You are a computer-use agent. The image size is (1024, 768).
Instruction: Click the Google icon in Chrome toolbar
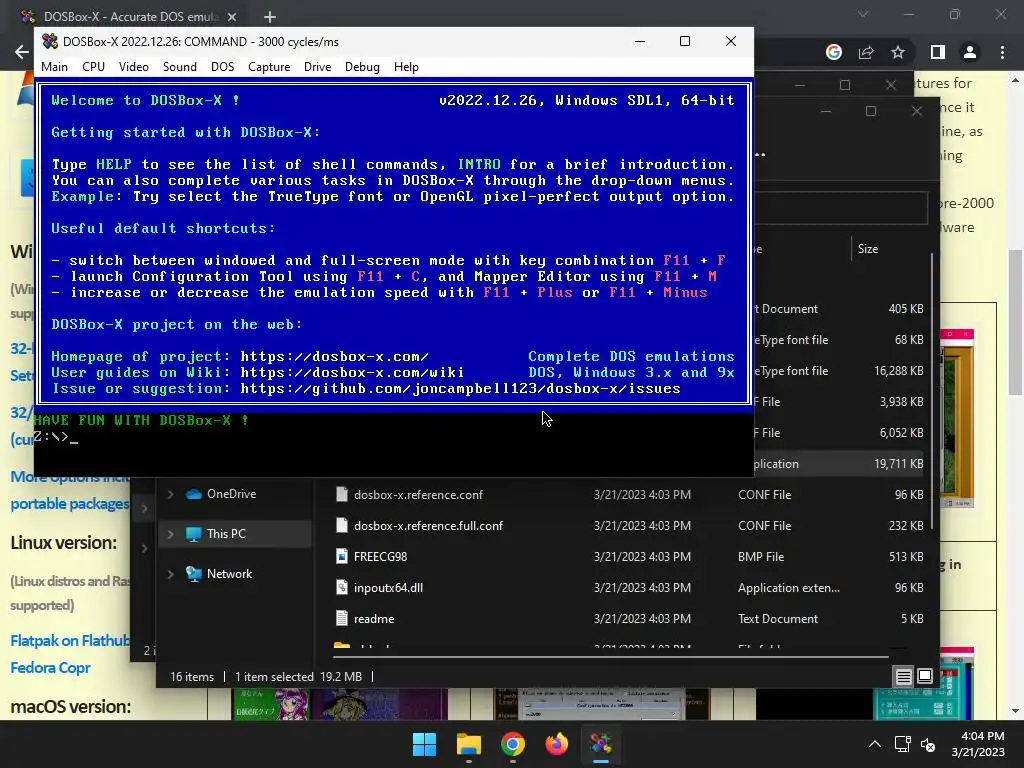click(833, 52)
